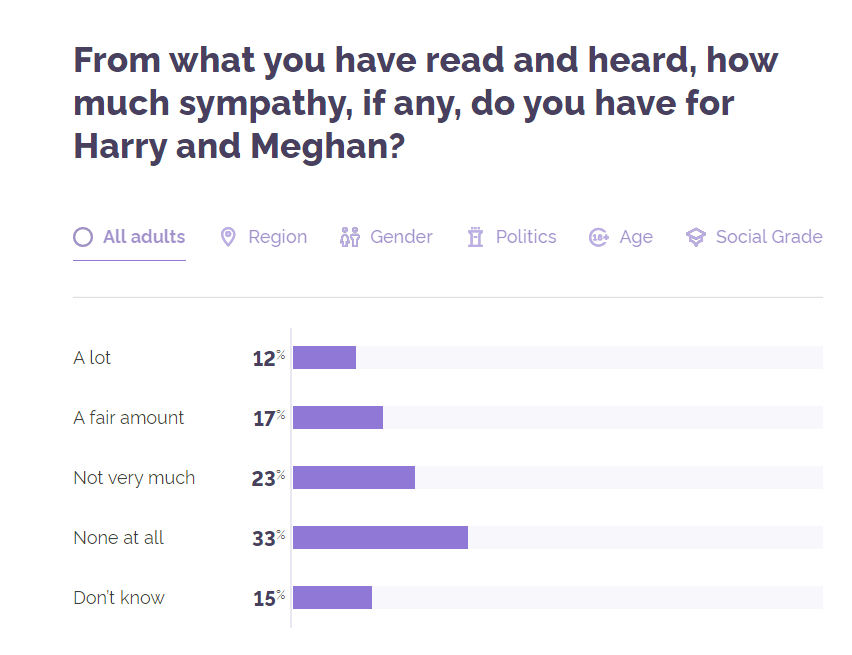
Task: Click the purple 'A lot' bar
Action: 324,358
